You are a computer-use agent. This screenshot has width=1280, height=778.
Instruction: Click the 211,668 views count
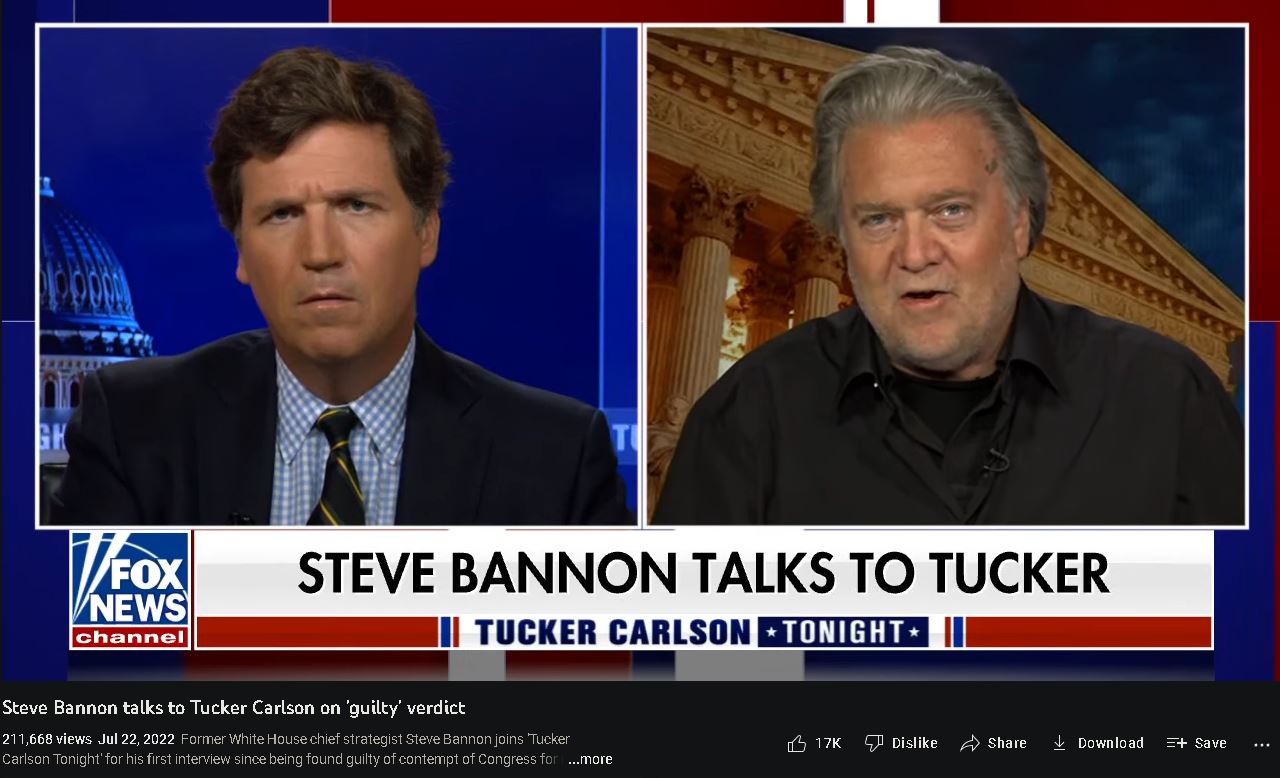click(47, 740)
